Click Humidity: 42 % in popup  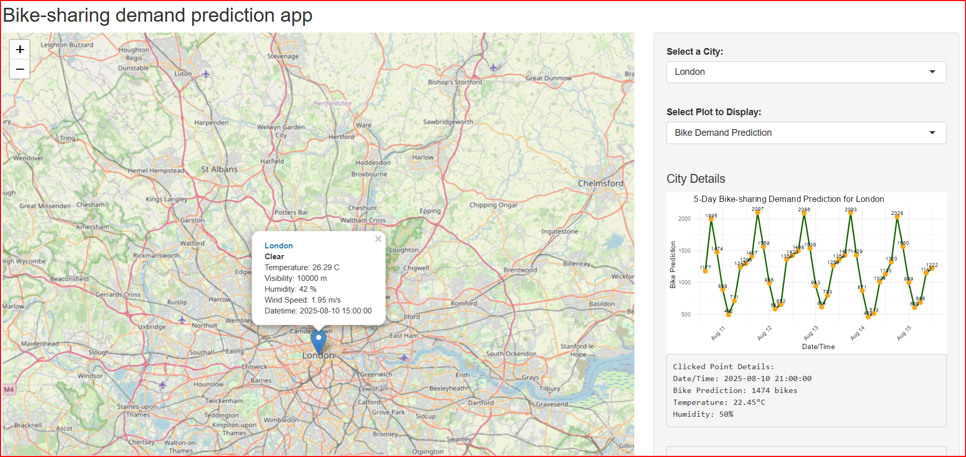(290, 289)
